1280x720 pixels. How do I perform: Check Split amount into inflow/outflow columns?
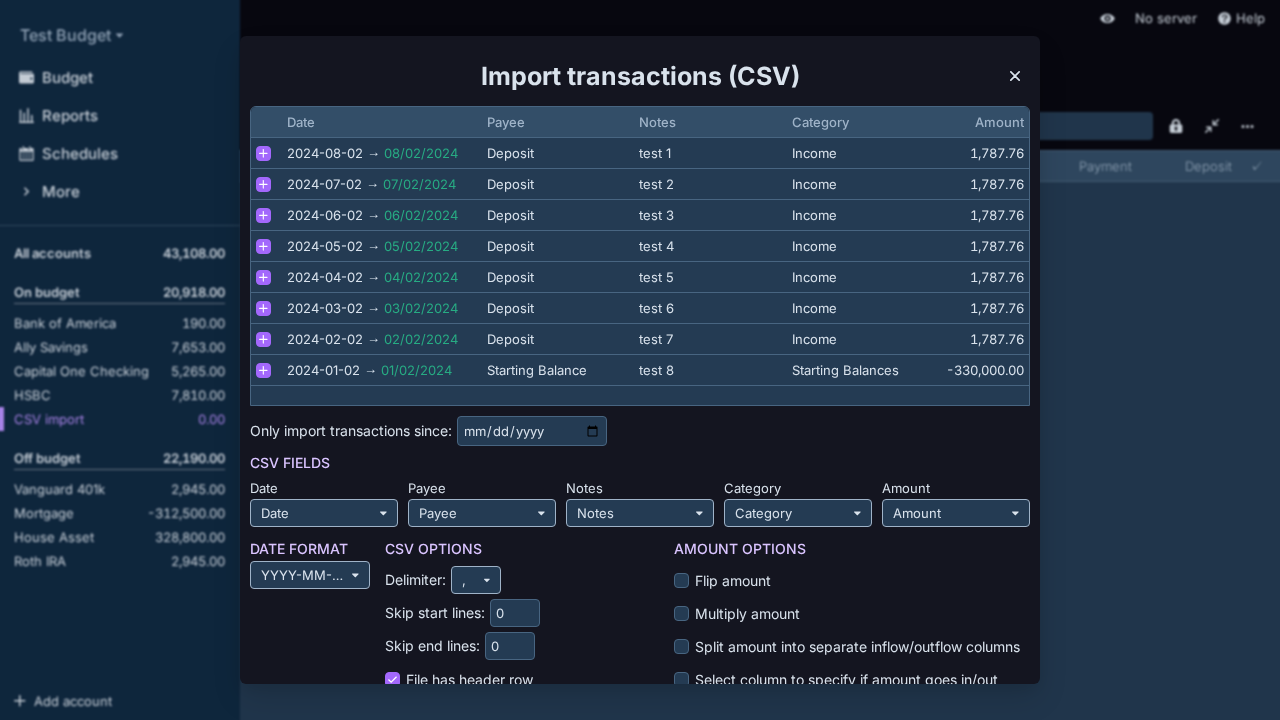click(682, 647)
